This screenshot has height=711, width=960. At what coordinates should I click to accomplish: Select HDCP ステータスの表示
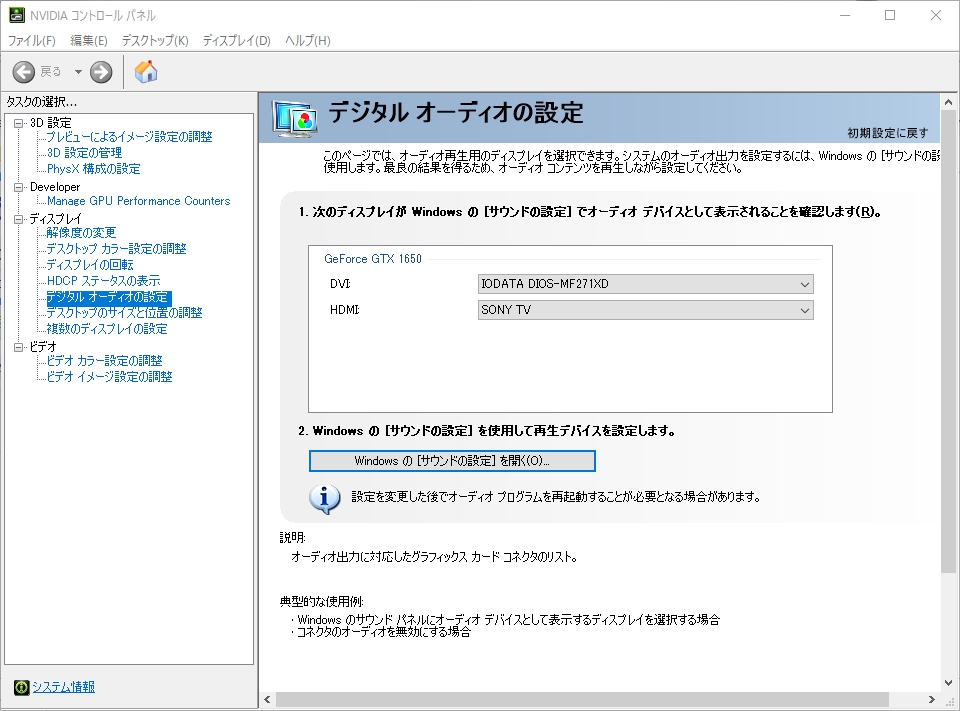[103, 280]
